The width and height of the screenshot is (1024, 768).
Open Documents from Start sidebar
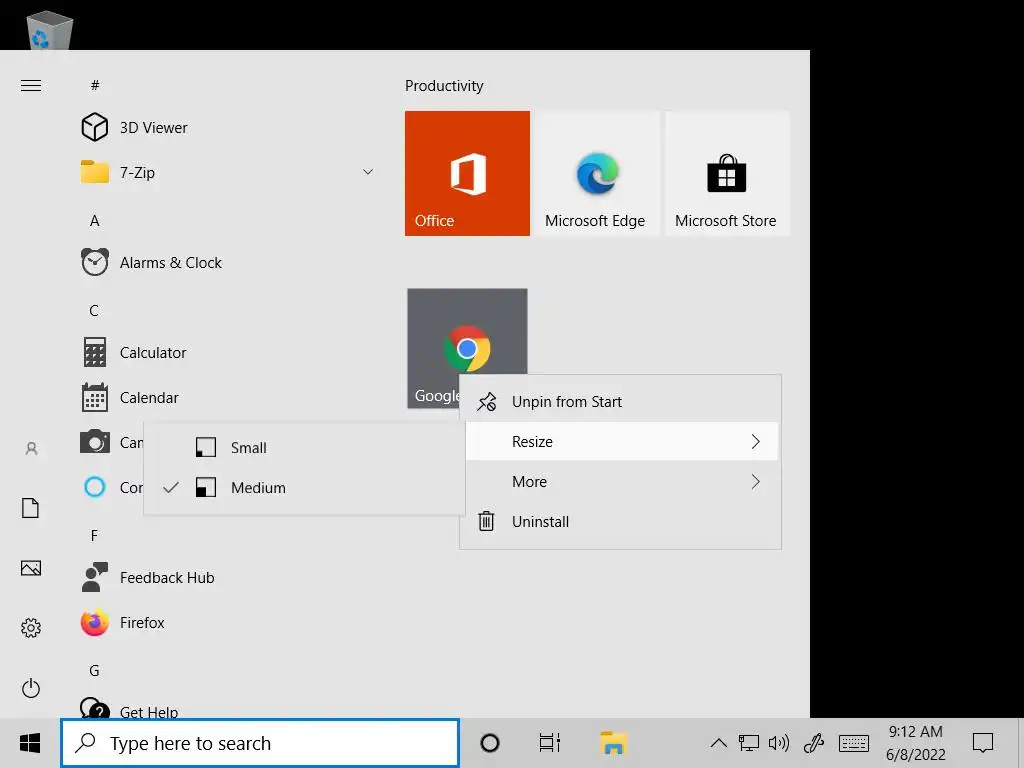pyautogui.click(x=31, y=507)
